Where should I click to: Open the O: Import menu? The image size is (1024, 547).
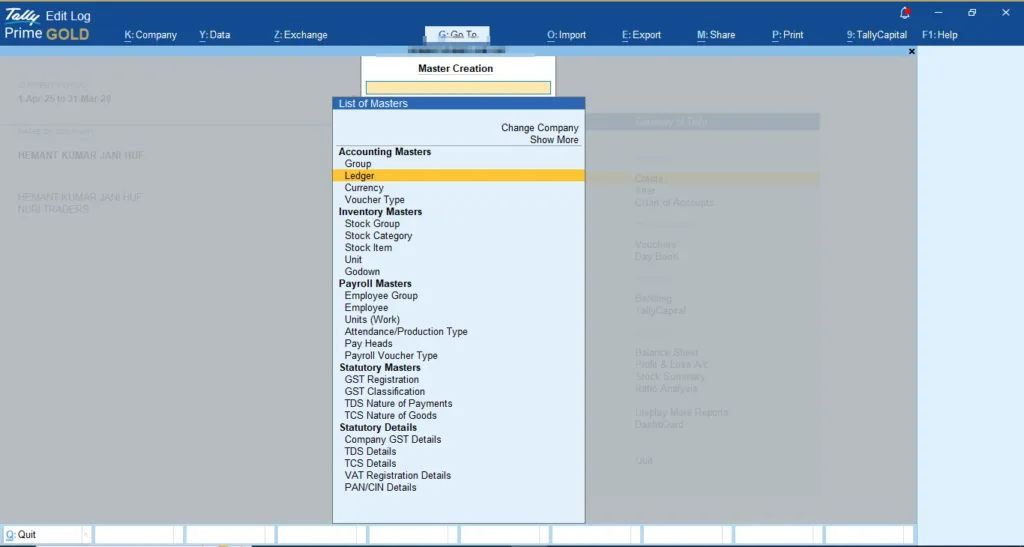[566, 35]
